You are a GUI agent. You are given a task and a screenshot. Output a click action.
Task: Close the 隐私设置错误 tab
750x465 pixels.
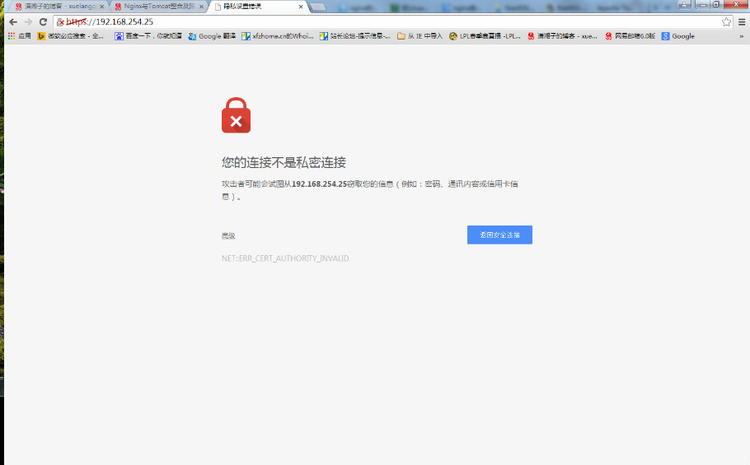(x=301, y=7)
